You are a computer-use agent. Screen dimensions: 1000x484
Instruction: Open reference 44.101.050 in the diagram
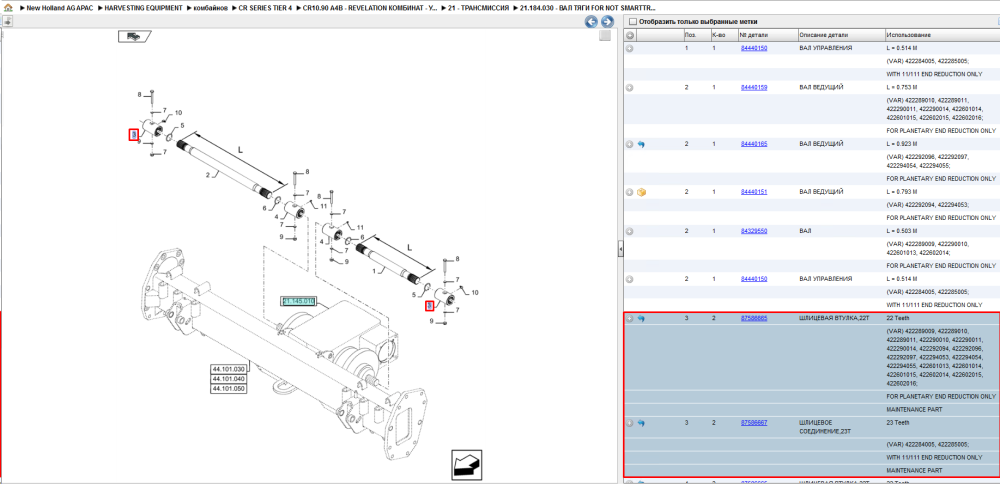[228, 388]
